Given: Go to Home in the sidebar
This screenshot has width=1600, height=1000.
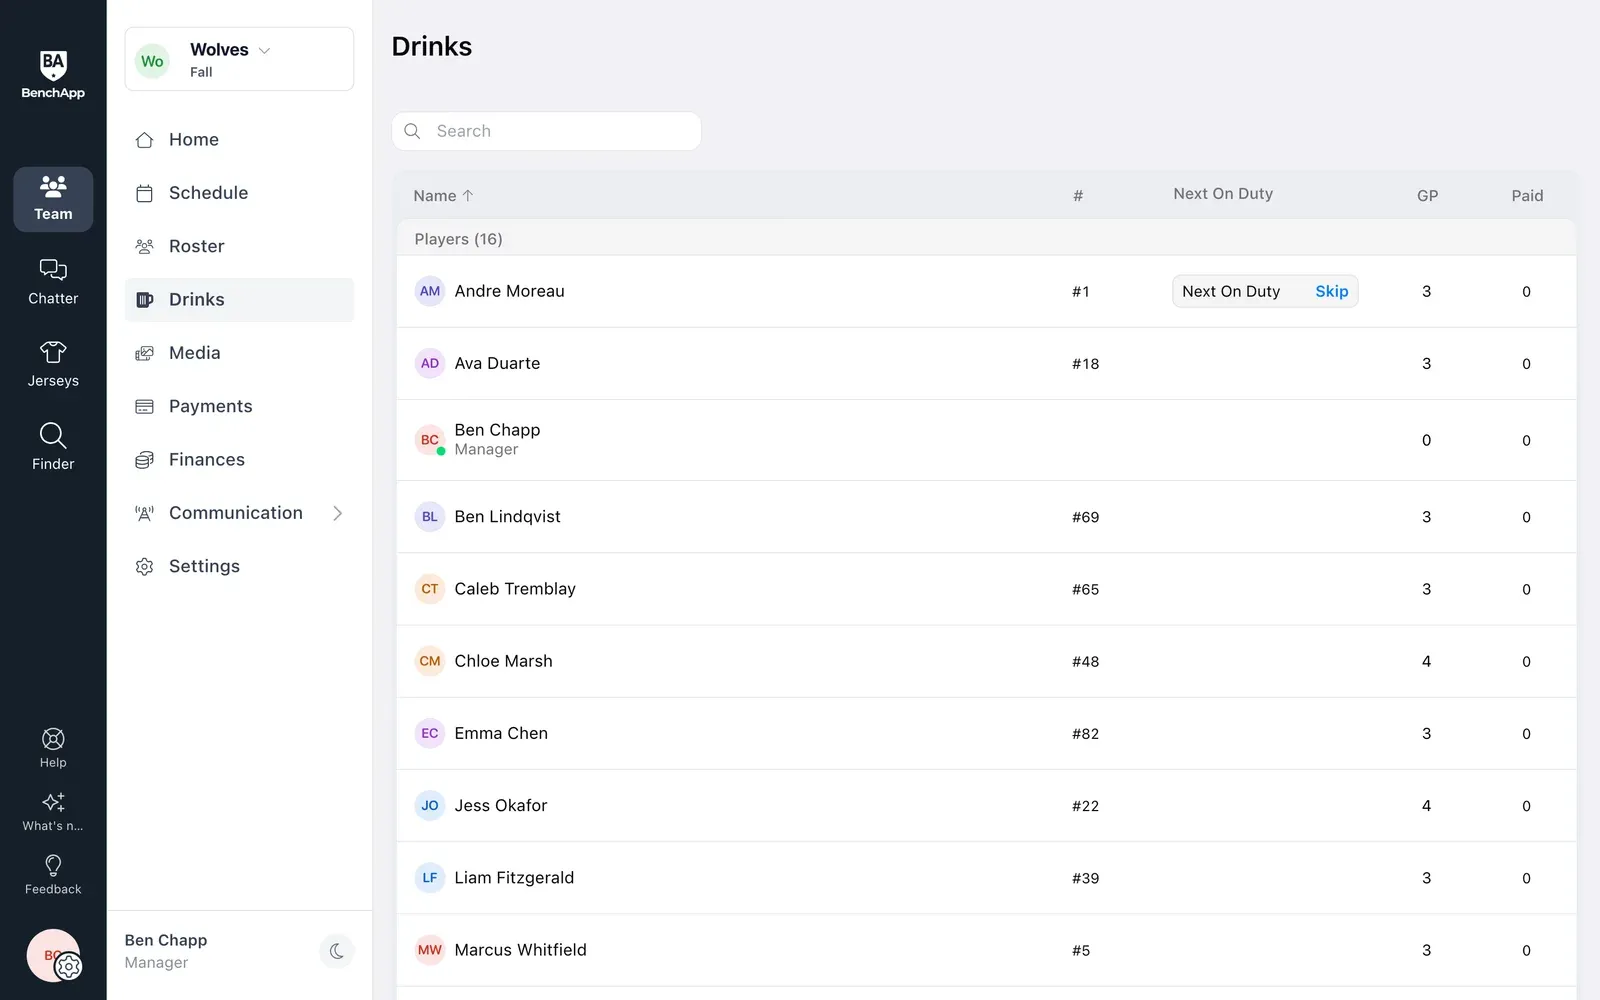Looking at the screenshot, I should (x=239, y=140).
